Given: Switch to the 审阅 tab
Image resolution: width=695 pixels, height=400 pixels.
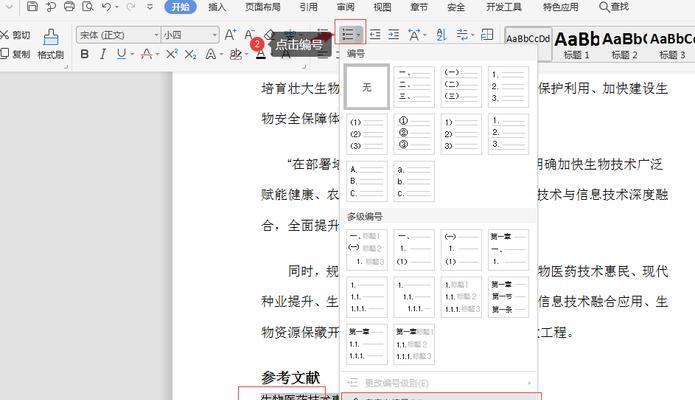Looking at the screenshot, I should point(345,7).
